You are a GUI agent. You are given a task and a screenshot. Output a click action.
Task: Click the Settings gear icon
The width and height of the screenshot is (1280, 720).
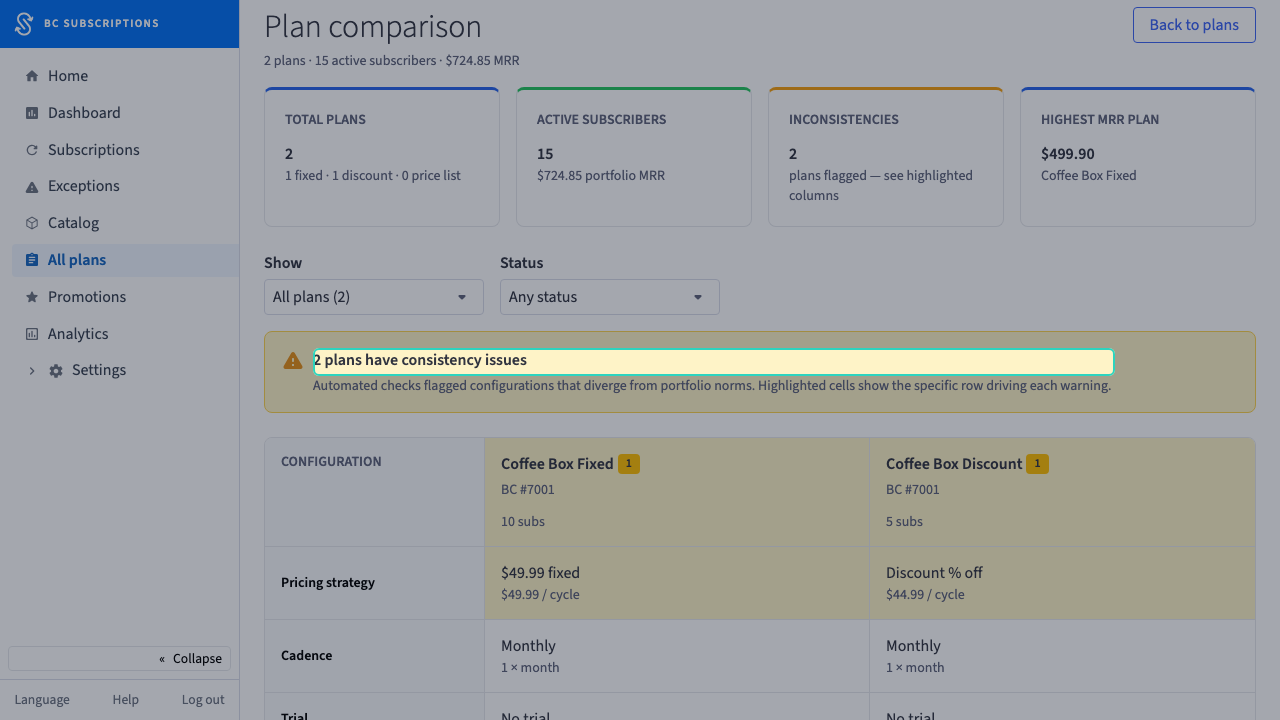[56, 371]
